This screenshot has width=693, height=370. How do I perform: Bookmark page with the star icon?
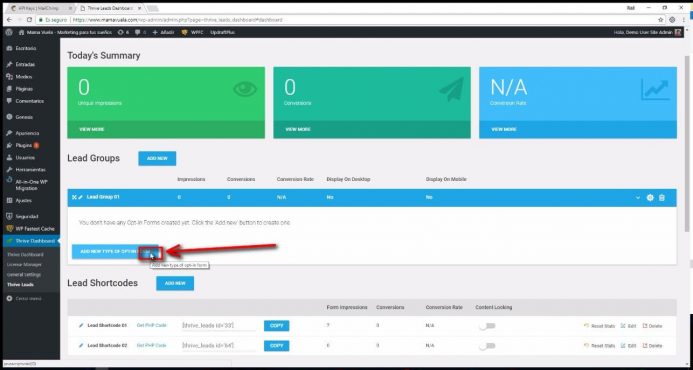(x=661, y=20)
